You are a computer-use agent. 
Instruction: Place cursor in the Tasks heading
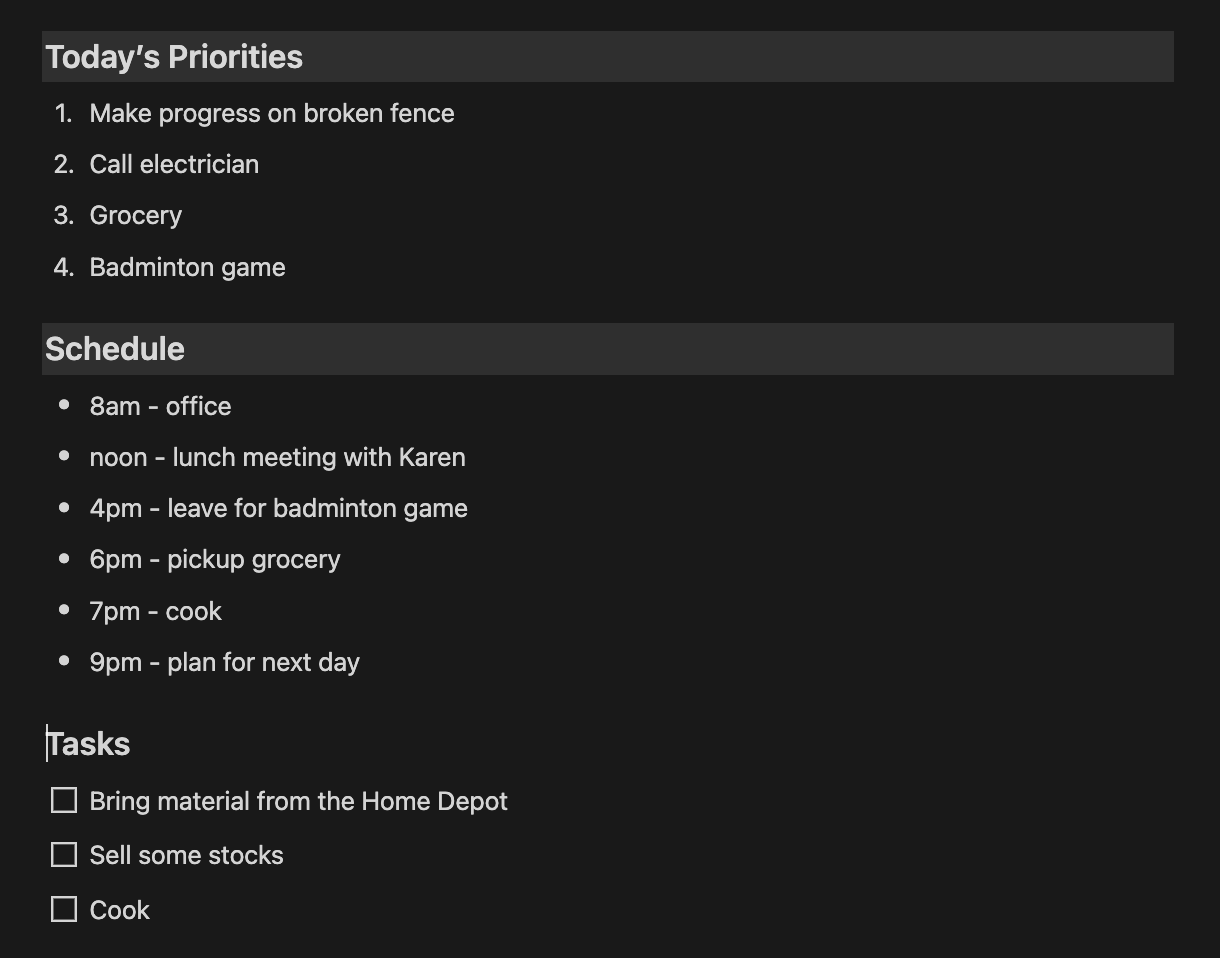pos(89,744)
